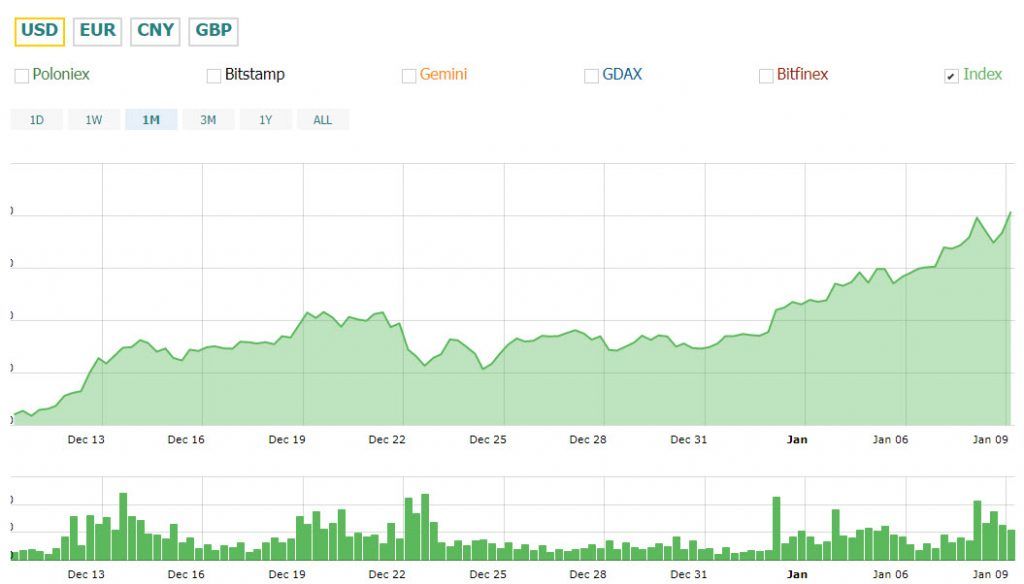Choose the 1W time range
The width and height of the screenshot is (1024, 584).
tap(93, 120)
